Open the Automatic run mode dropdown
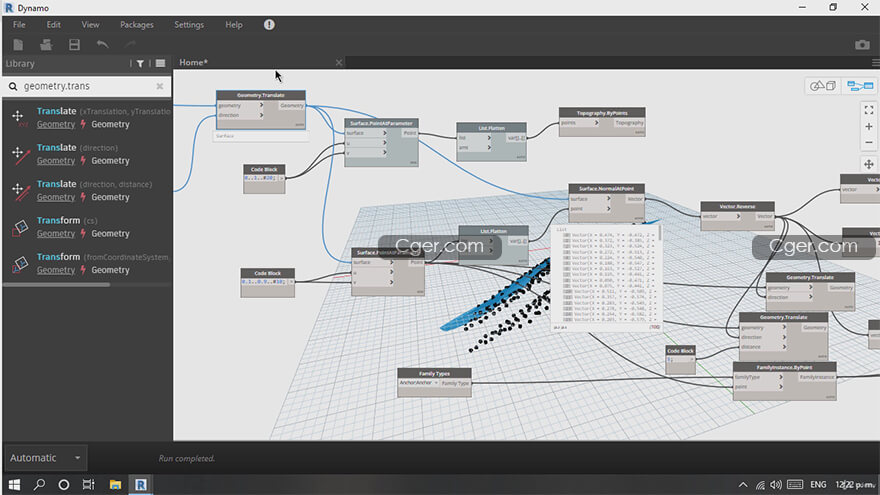Viewport: 880px width, 495px height. (x=45, y=458)
